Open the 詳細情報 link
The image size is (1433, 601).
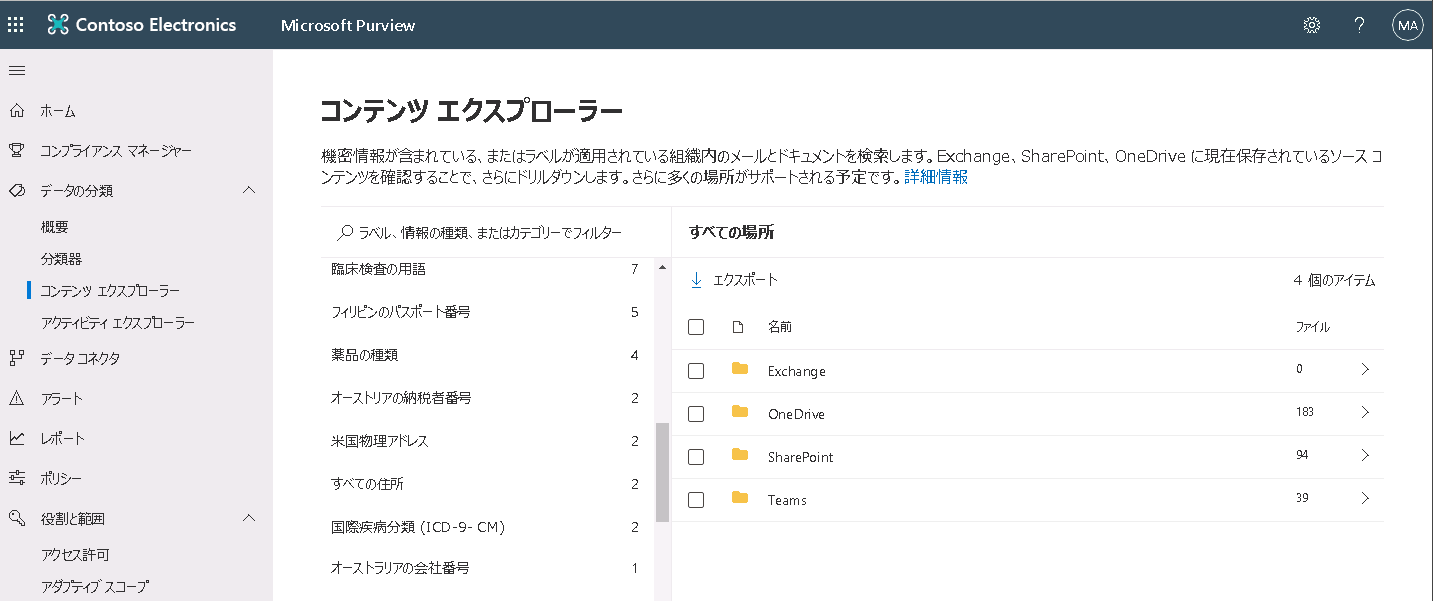(934, 175)
